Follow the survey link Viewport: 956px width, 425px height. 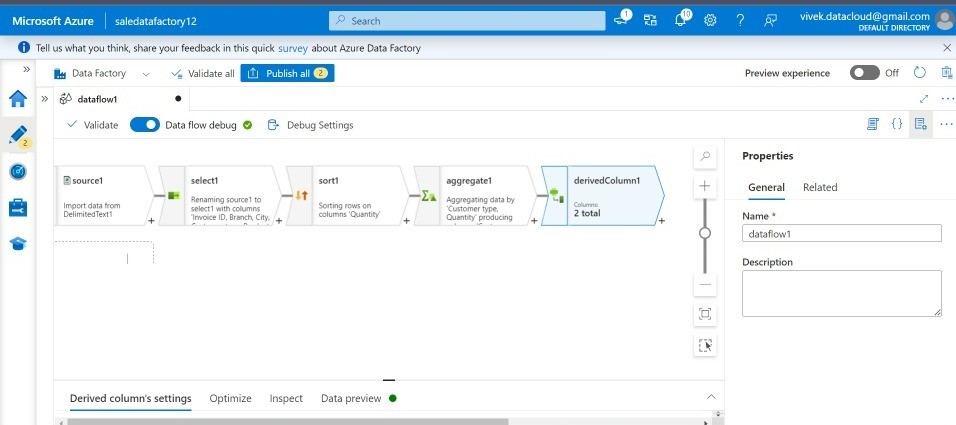coord(293,48)
